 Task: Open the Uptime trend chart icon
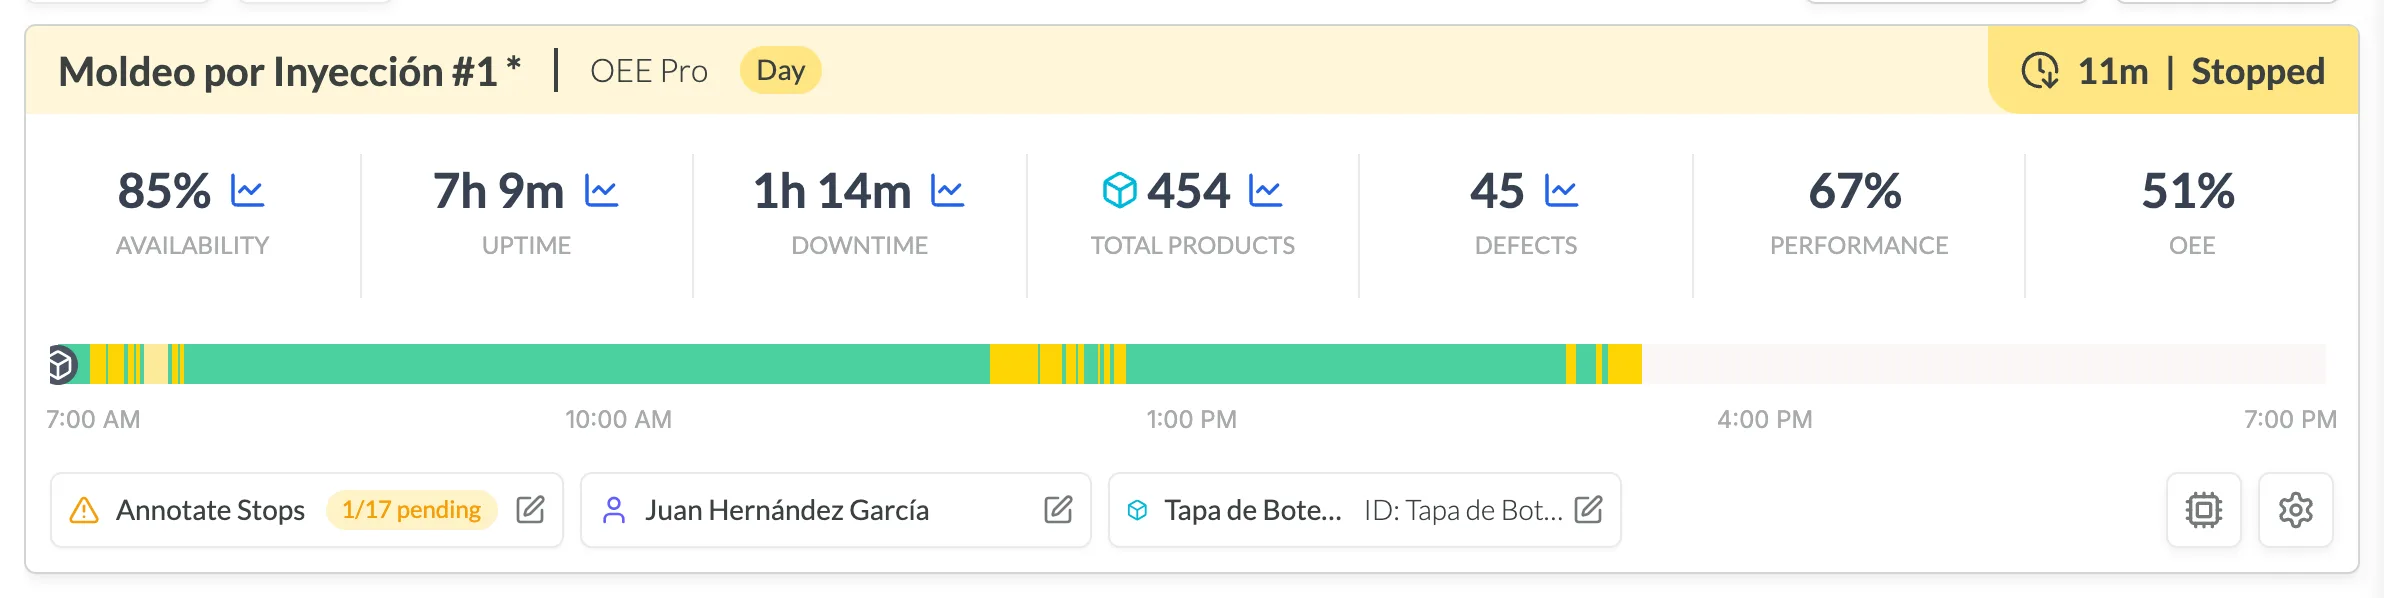click(601, 191)
